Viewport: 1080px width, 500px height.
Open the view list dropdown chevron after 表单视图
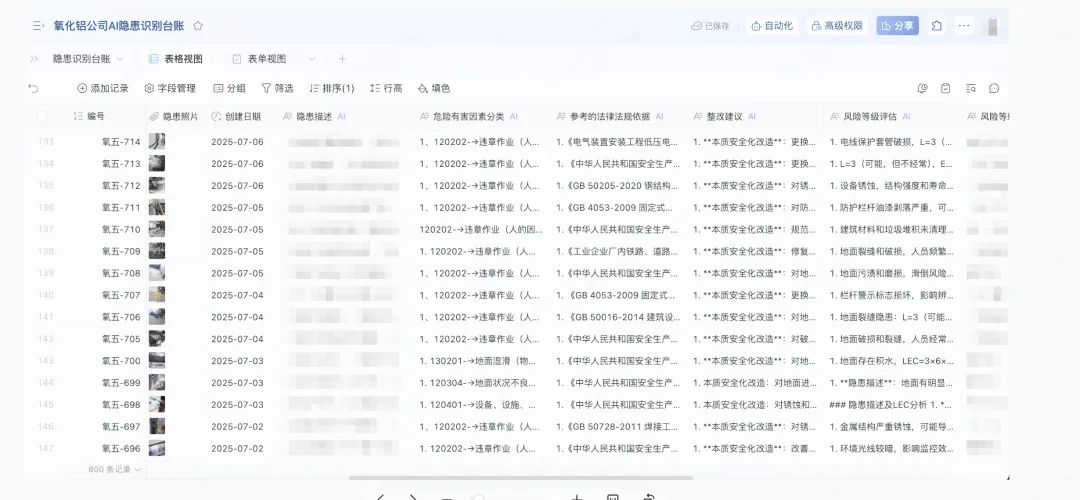click(x=312, y=59)
